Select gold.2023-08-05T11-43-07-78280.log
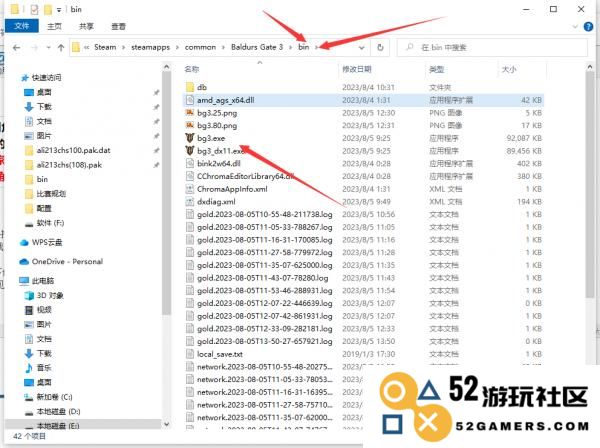The image size is (600, 448). (x=262, y=278)
